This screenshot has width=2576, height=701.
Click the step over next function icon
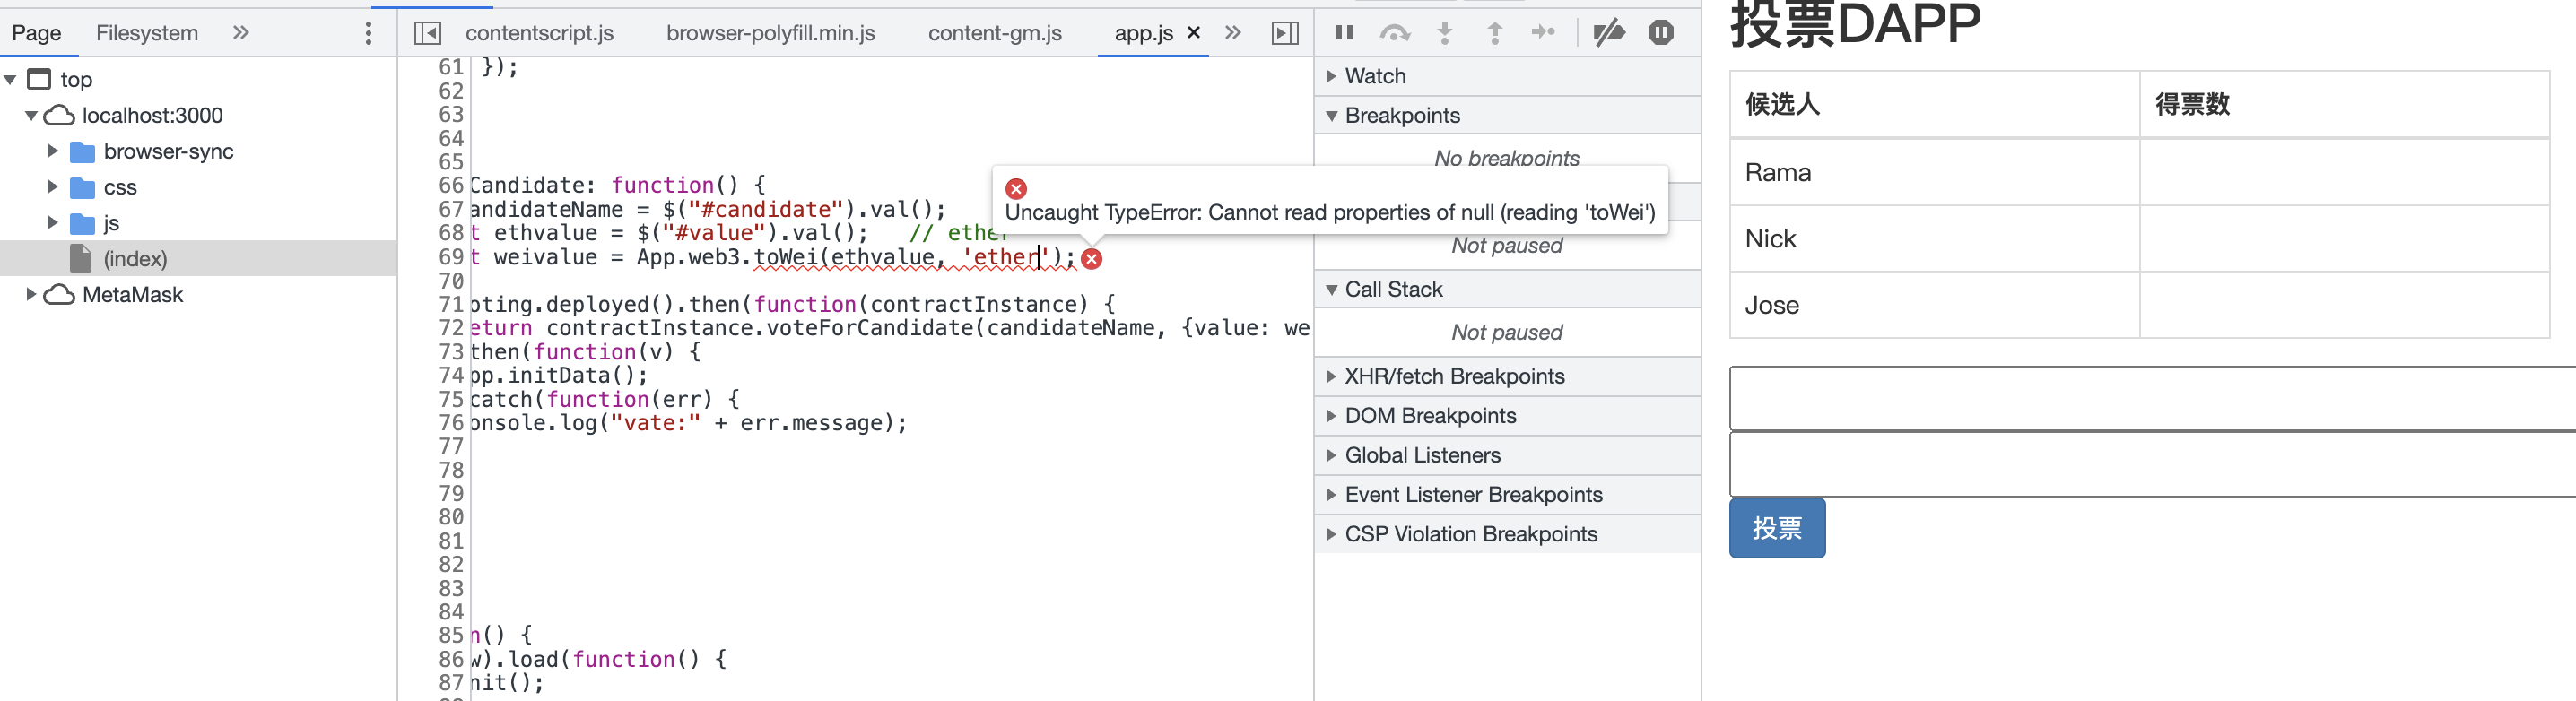coord(1394,33)
